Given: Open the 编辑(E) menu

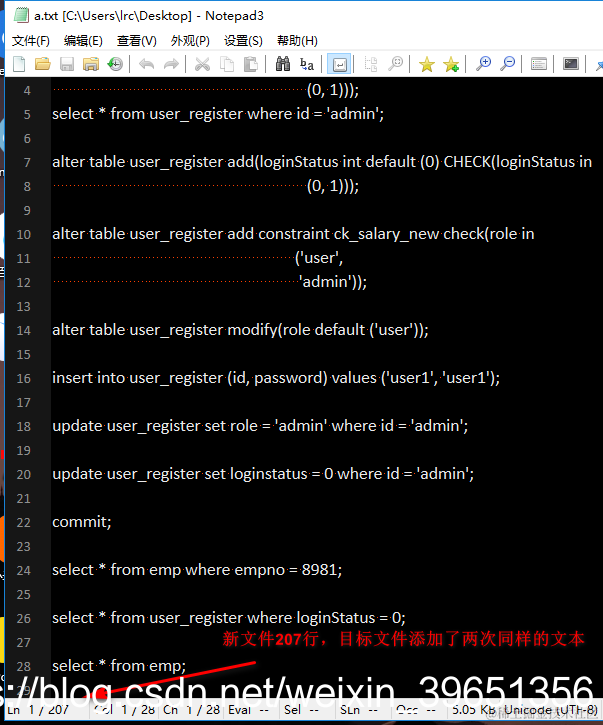Looking at the screenshot, I should 83,41.
